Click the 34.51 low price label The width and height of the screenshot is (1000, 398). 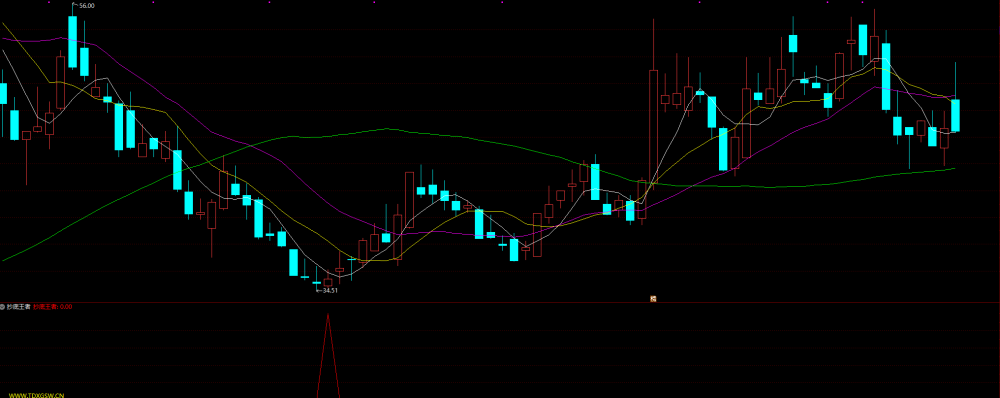(330, 290)
